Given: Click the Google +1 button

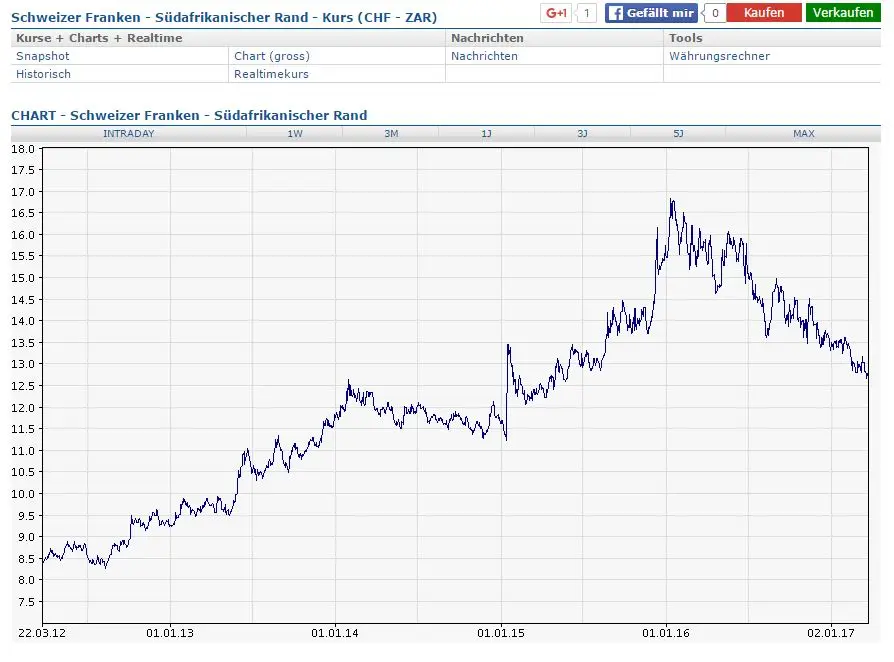Looking at the screenshot, I should 556,13.
